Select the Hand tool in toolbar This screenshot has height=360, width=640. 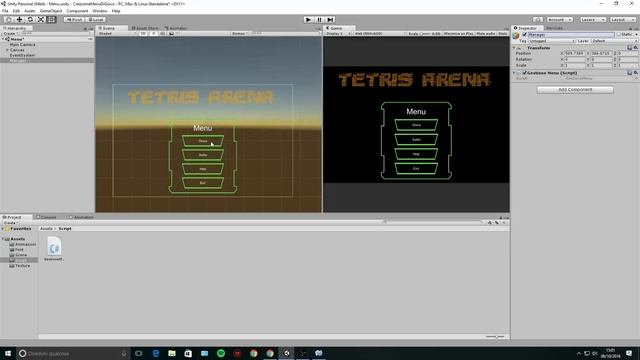point(9,20)
